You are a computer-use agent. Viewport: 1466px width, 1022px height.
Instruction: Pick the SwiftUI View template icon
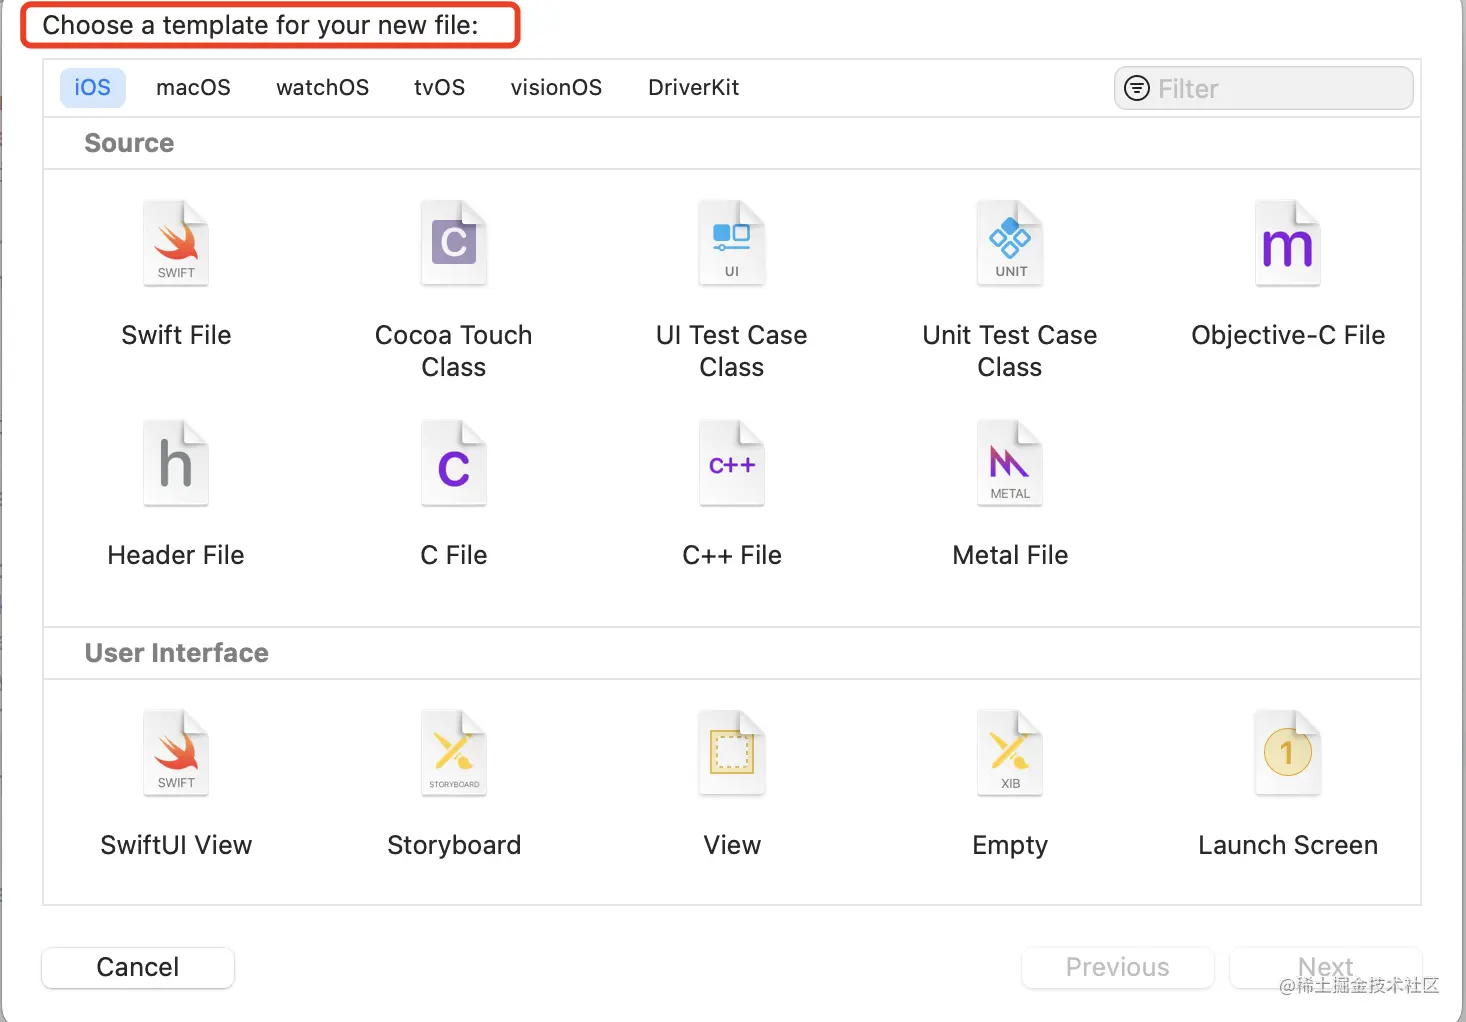pos(176,754)
